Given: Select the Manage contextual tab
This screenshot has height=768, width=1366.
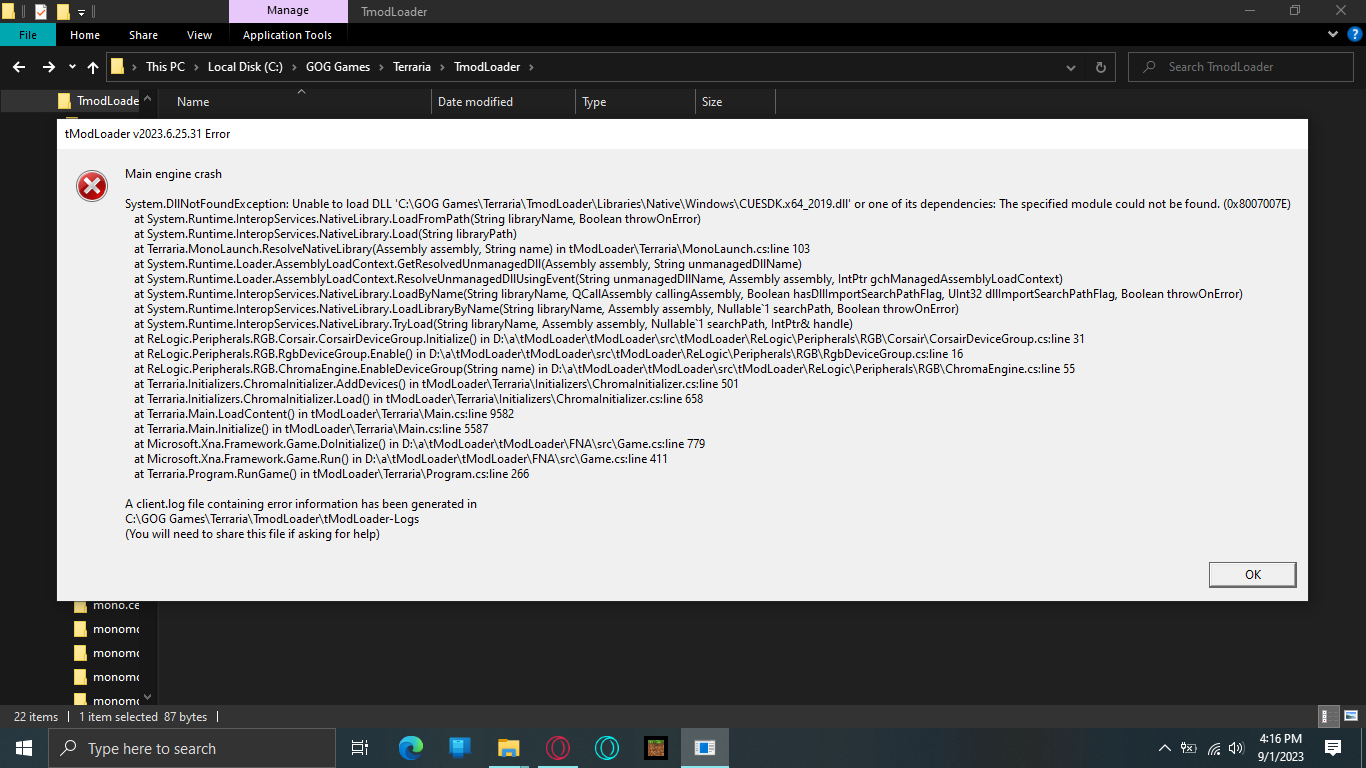Looking at the screenshot, I should [287, 11].
